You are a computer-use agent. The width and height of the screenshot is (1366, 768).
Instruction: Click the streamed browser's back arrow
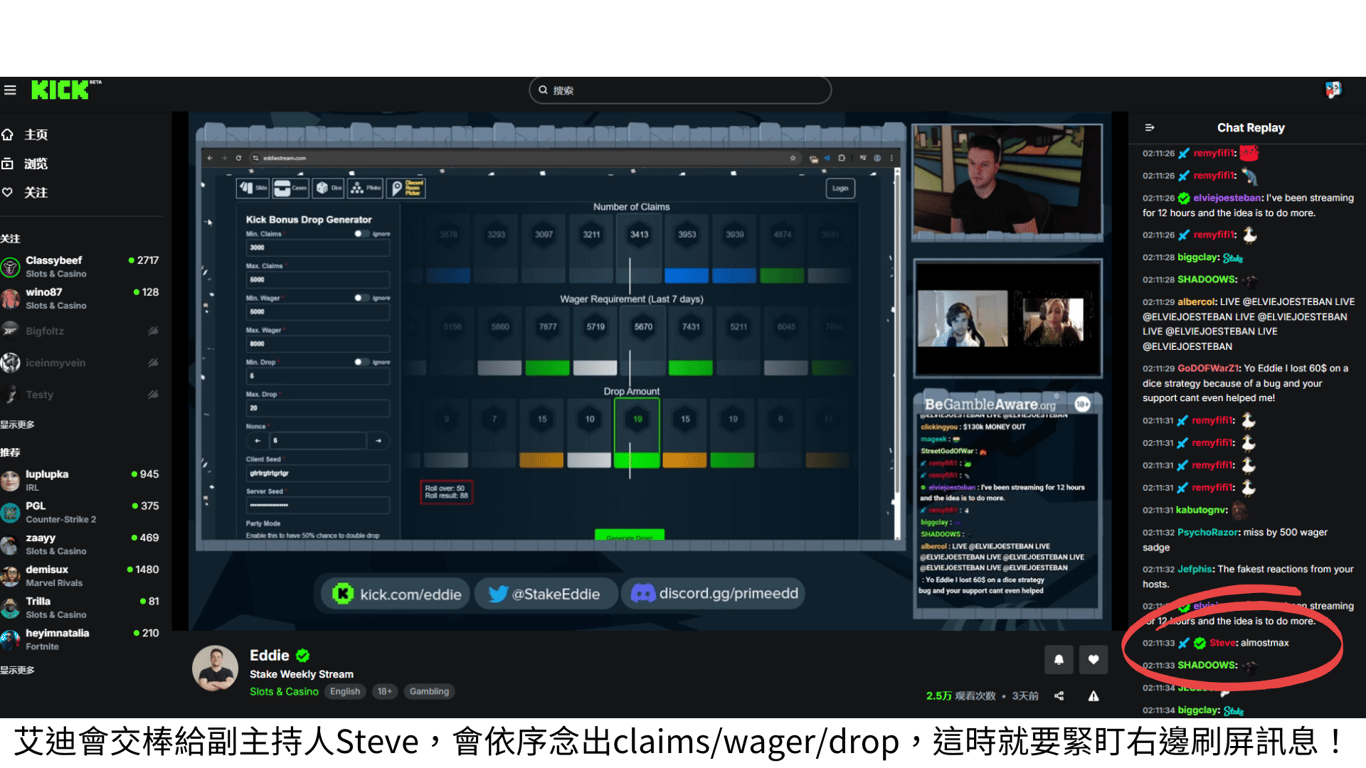coord(210,158)
